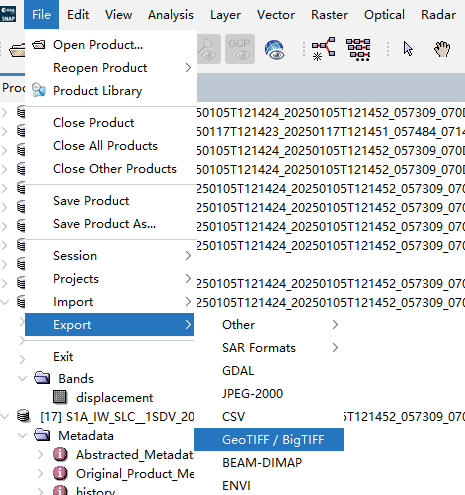Viewport: 465px width, 495px height.
Task: Select product row containing 057484
Action: pyautogui.click(x=331, y=132)
